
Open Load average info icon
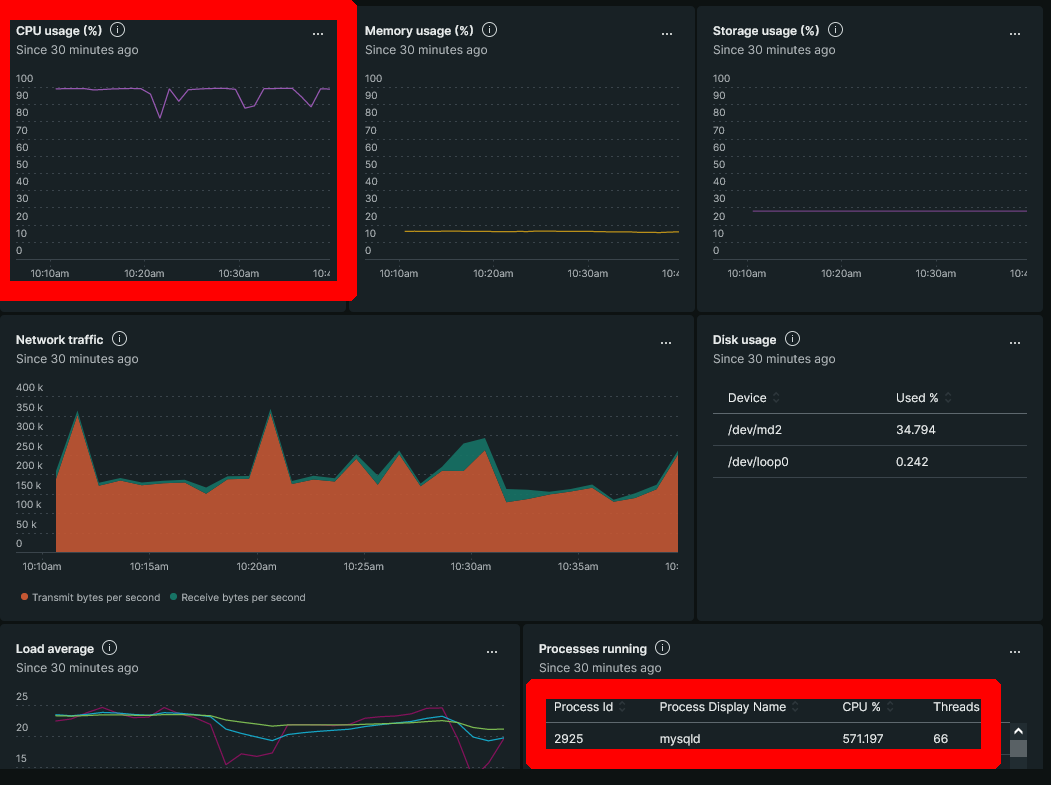pyautogui.click(x=109, y=648)
